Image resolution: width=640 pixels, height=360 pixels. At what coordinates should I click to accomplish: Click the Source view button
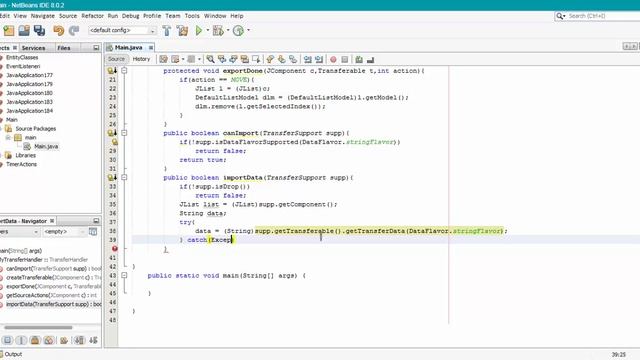(x=116, y=59)
